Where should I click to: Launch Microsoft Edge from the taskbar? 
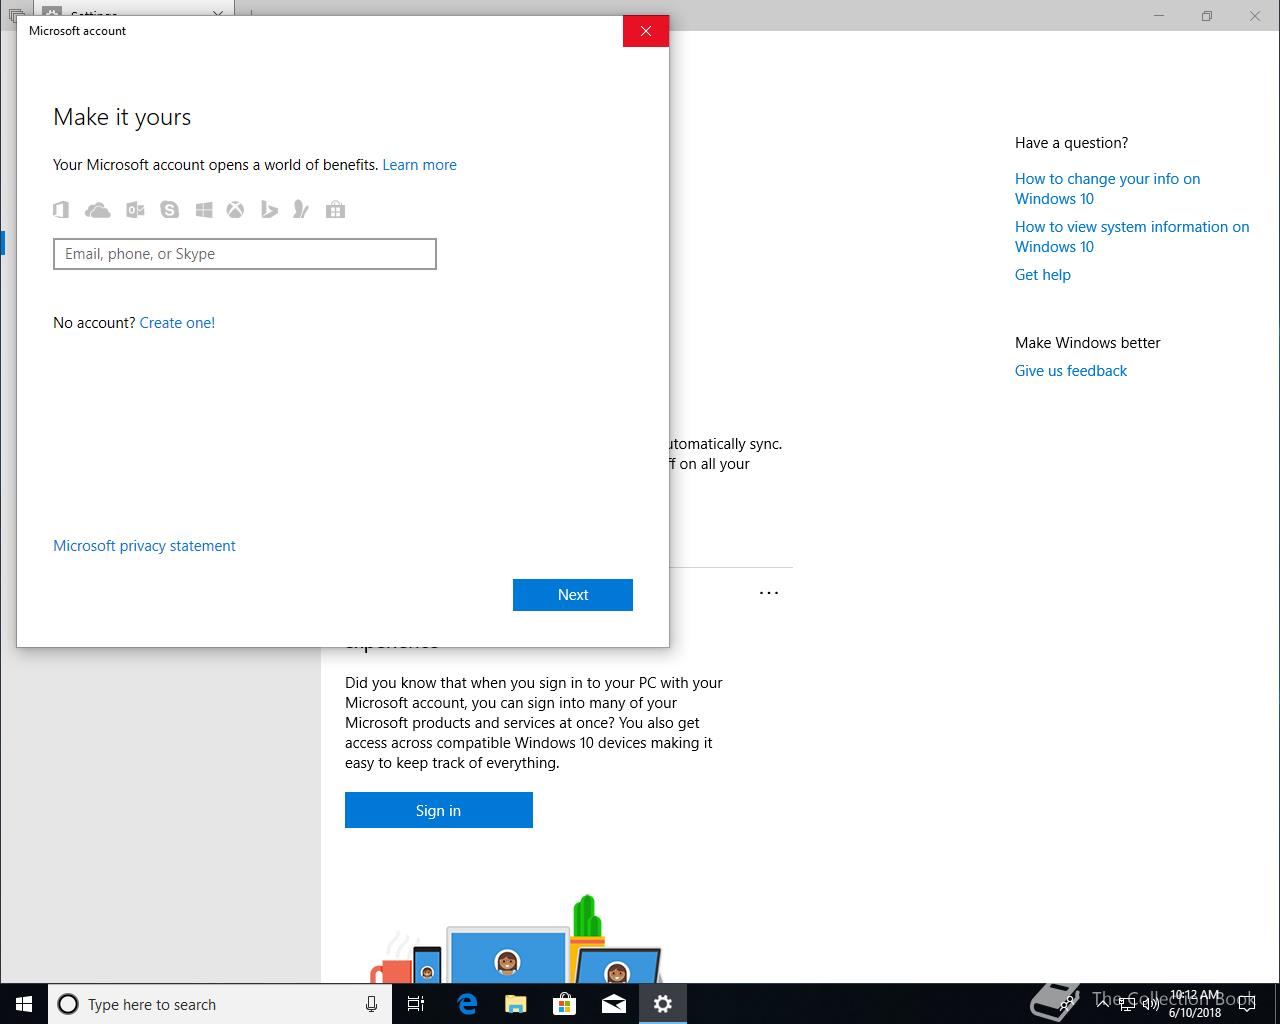466,1004
